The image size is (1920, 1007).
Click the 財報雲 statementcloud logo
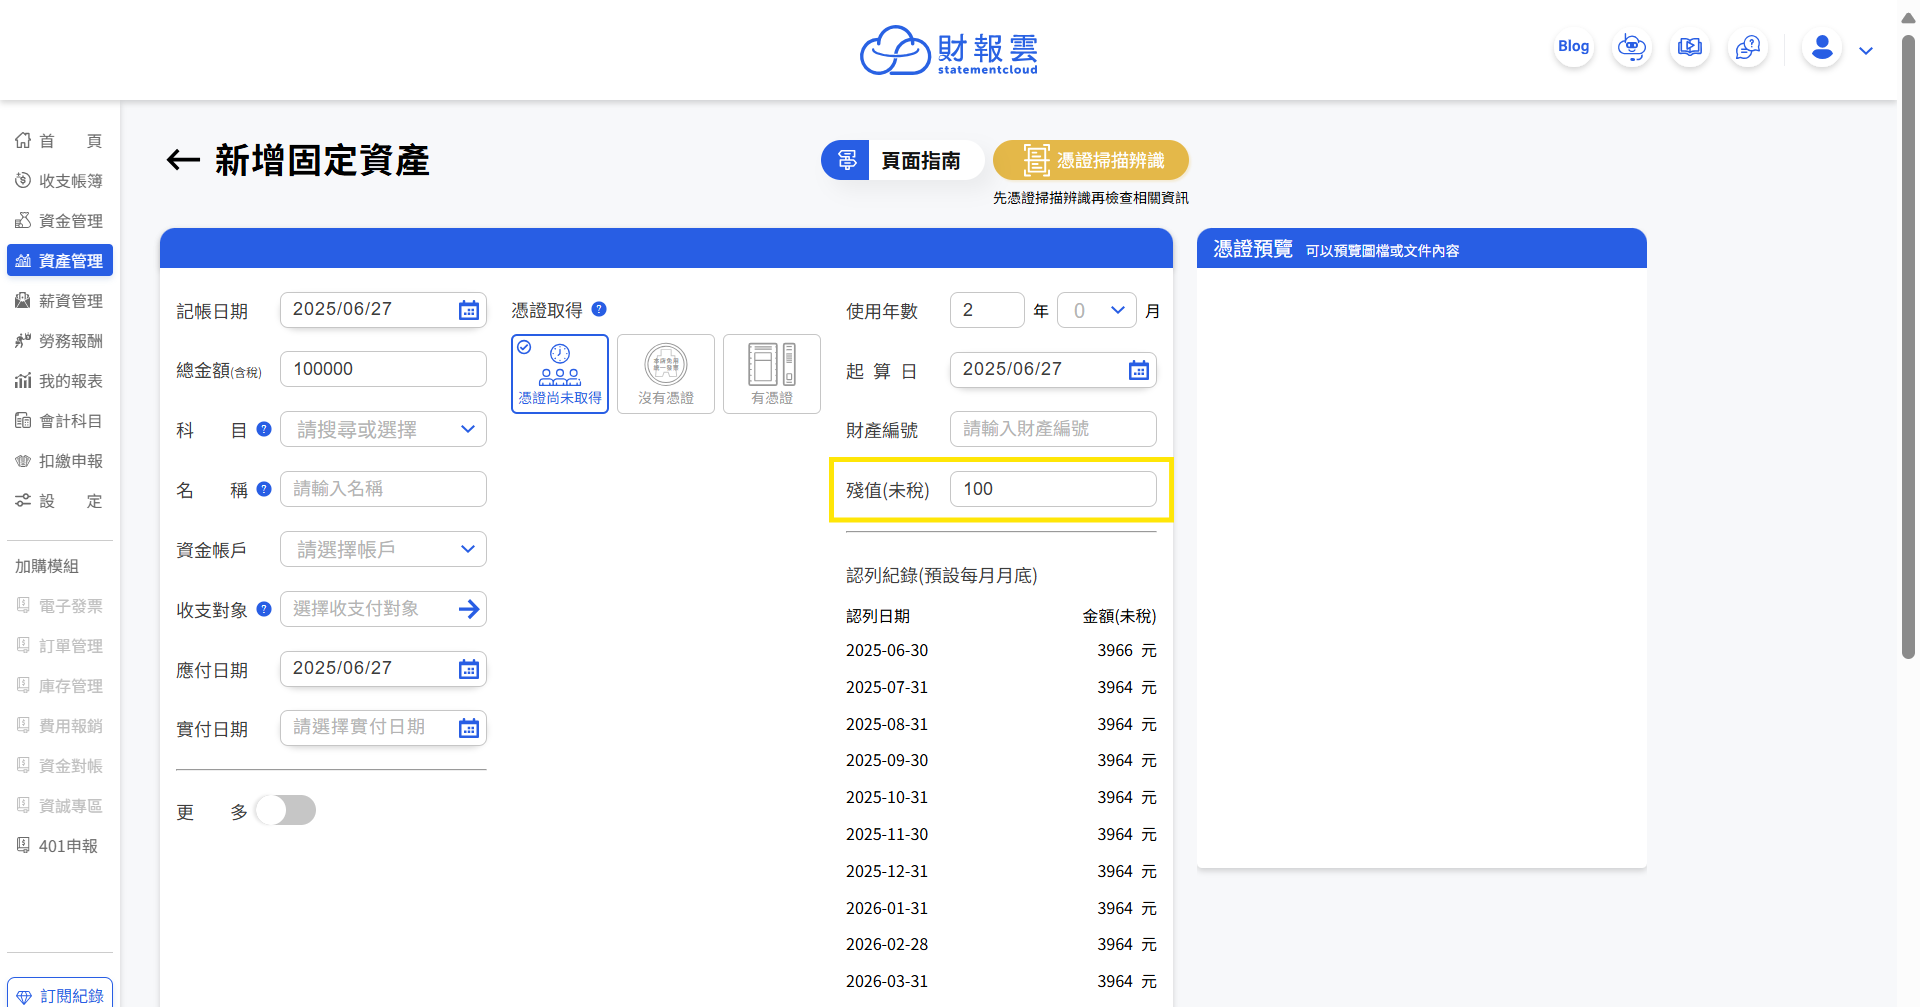coord(949,50)
